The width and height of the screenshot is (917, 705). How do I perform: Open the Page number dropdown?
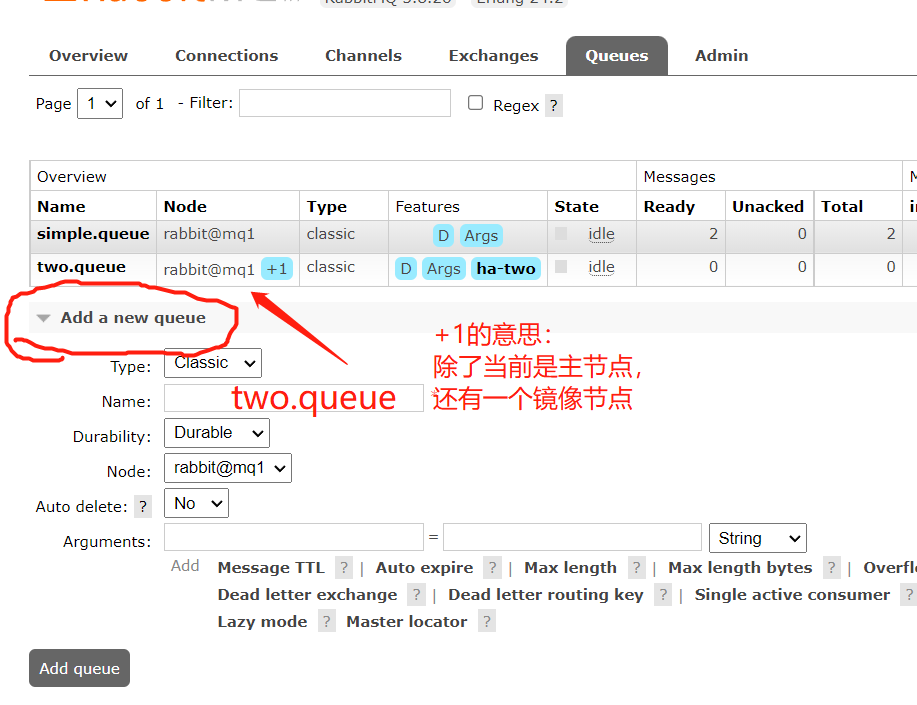point(100,104)
